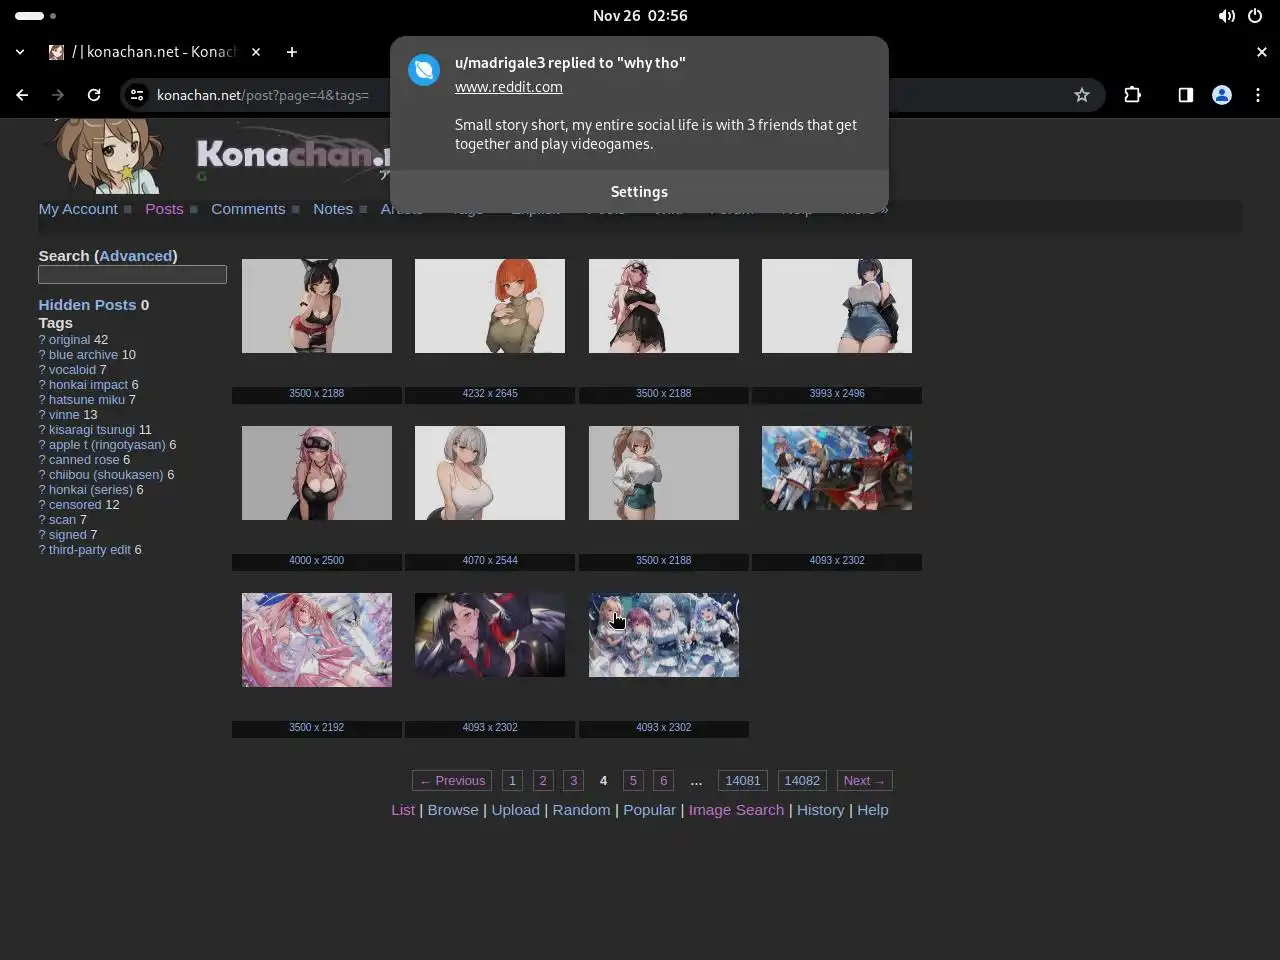Open the Browse footer link
Viewport: 1280px width, 960px height.
[x=453, y=810]
